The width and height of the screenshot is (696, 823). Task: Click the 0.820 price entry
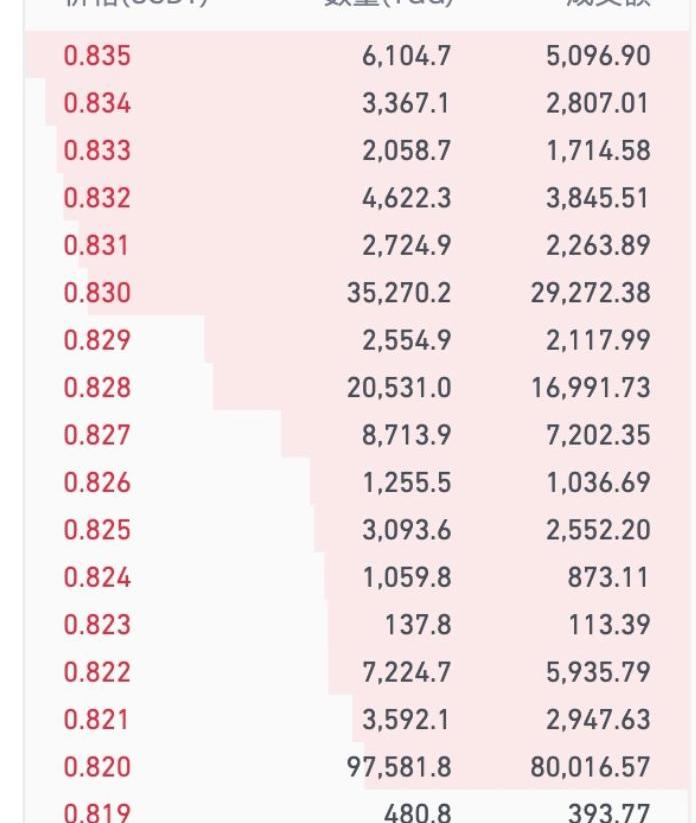[x=97, y=766]
